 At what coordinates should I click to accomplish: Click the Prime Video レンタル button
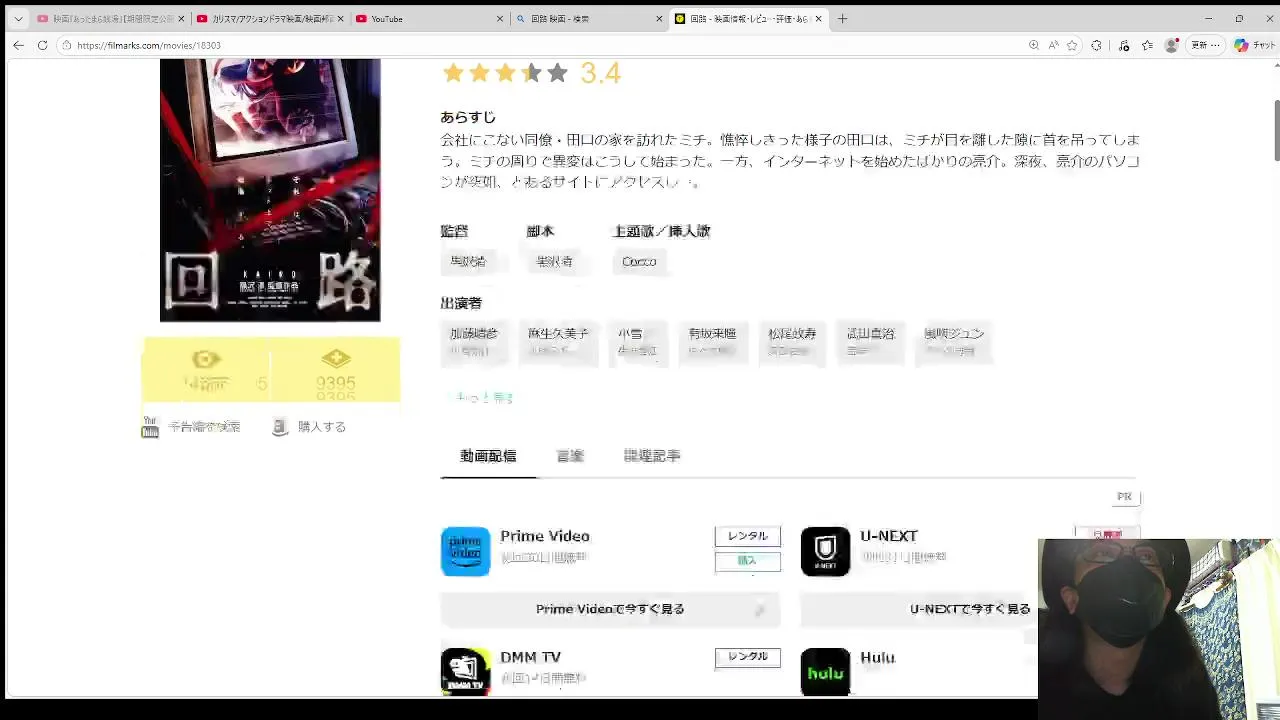point(747,536)
